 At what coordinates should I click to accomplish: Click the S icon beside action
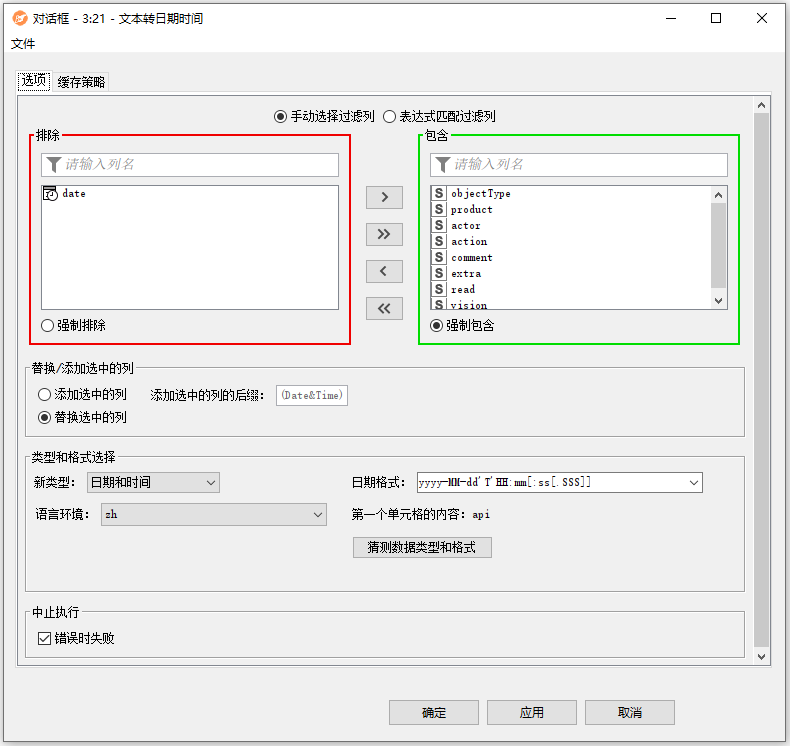439,242
